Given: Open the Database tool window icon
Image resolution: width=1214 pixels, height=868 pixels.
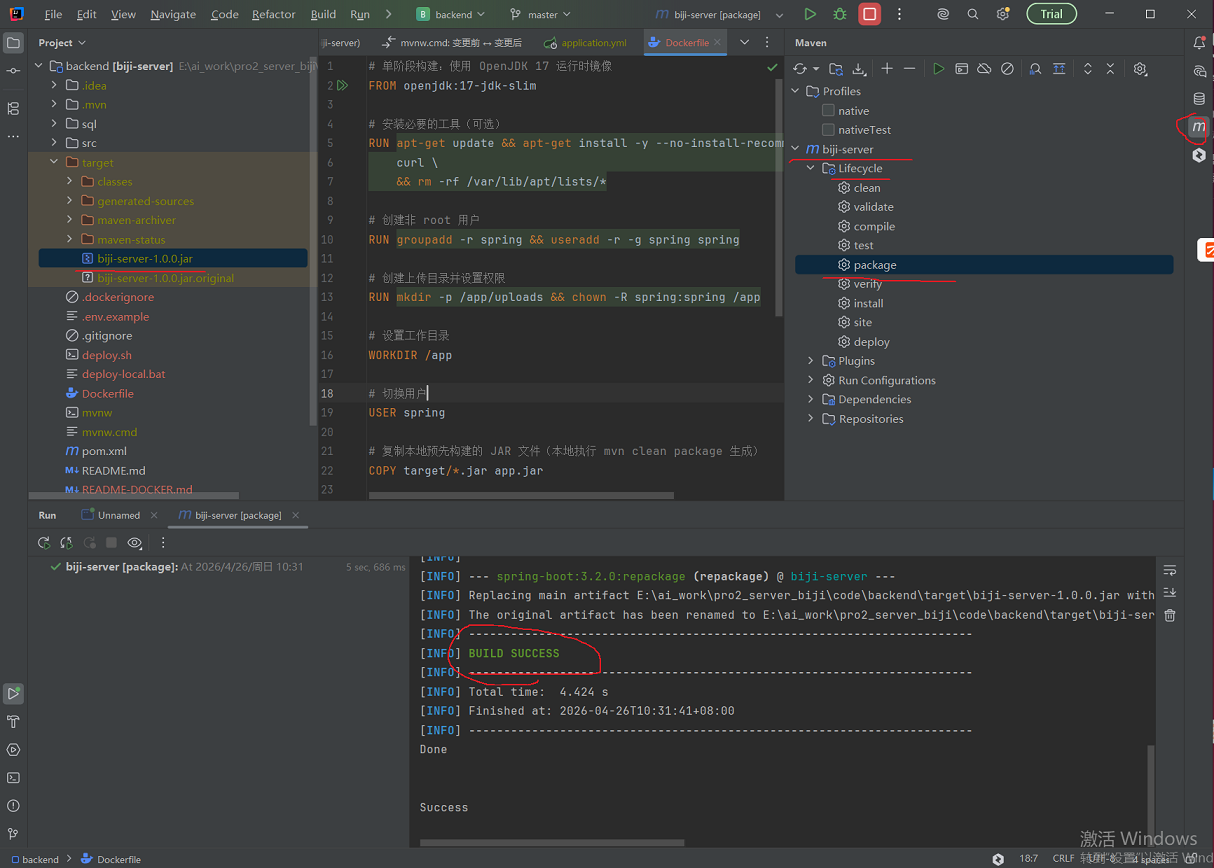Looking at the screenshot, I should [1199, 99].
